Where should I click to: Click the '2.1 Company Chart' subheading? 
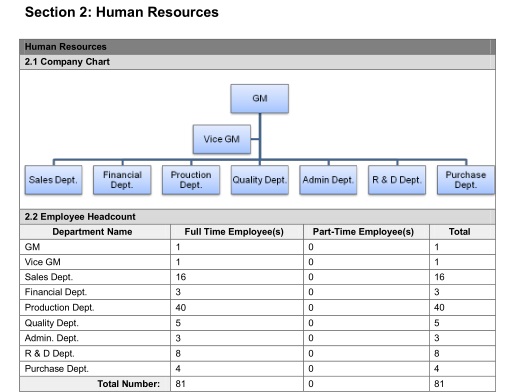point(67,62)
